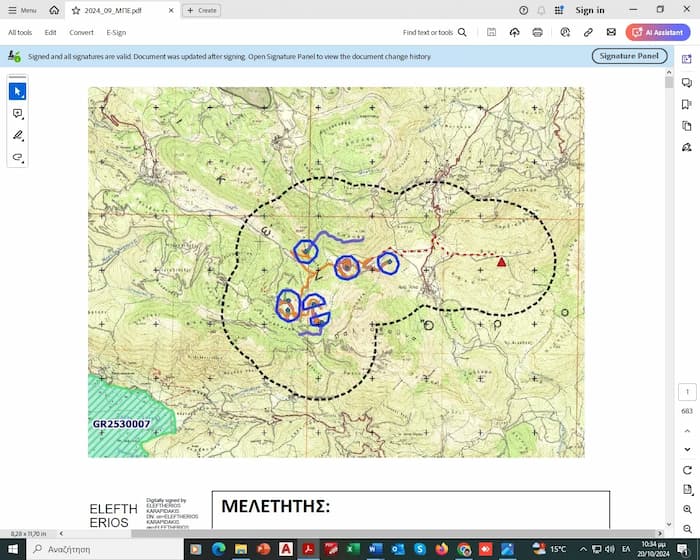Open the Menu hamburger button
This screenshot has height=560, width=700.
tap(22, 10)
